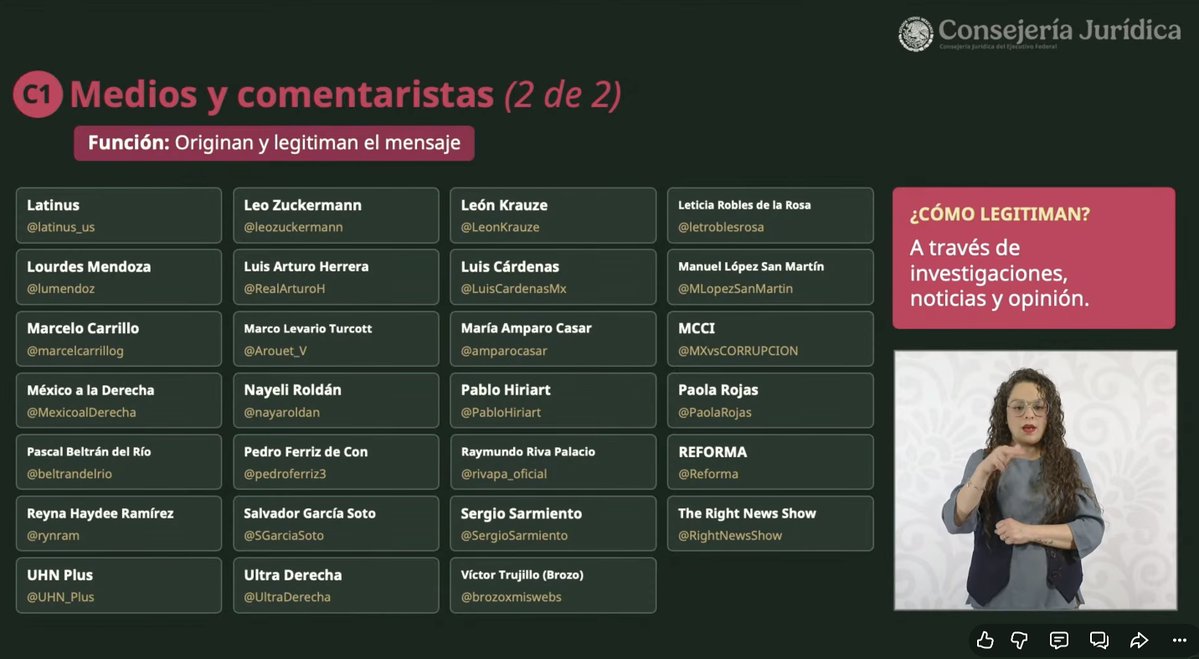Select the Marco Levario Turcott card
This screenshot has height=659, width=1199.
pyautogui.click(x=336, y=339)
